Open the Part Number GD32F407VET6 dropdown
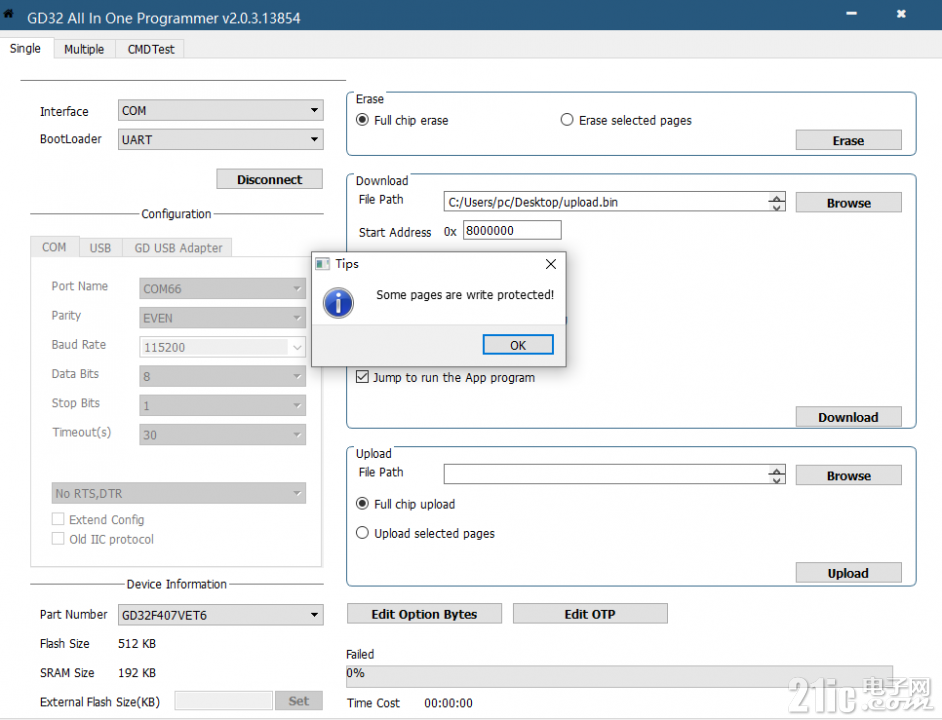 point(220,615)
